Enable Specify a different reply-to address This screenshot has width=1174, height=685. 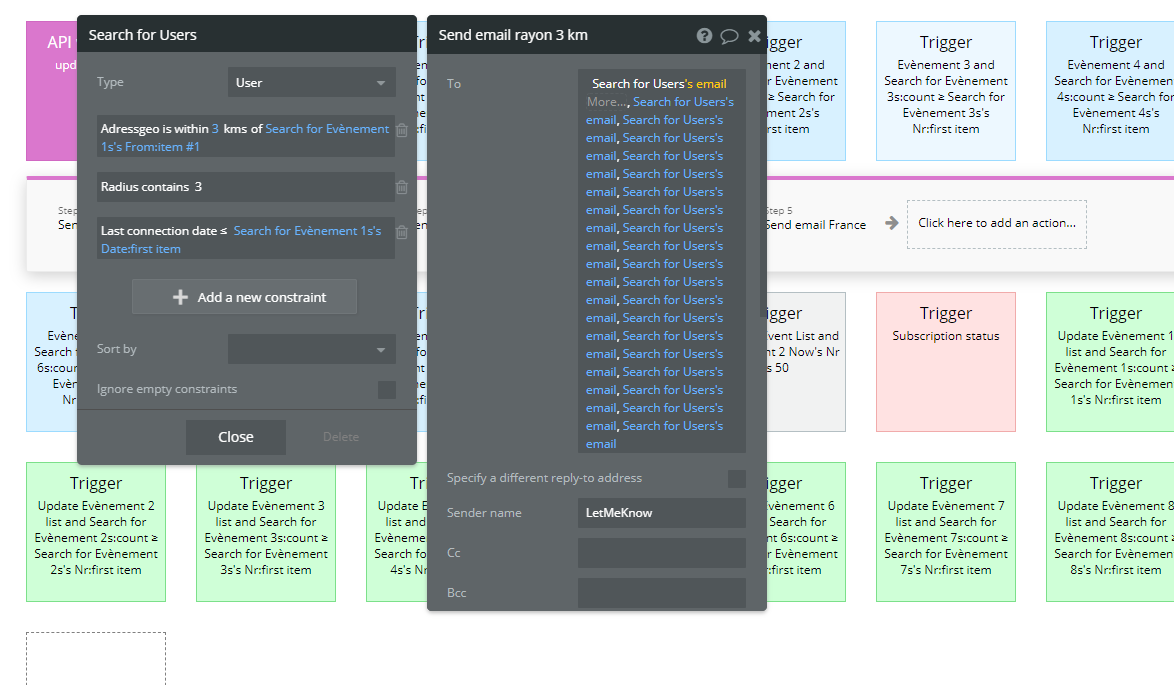(737, 479)
